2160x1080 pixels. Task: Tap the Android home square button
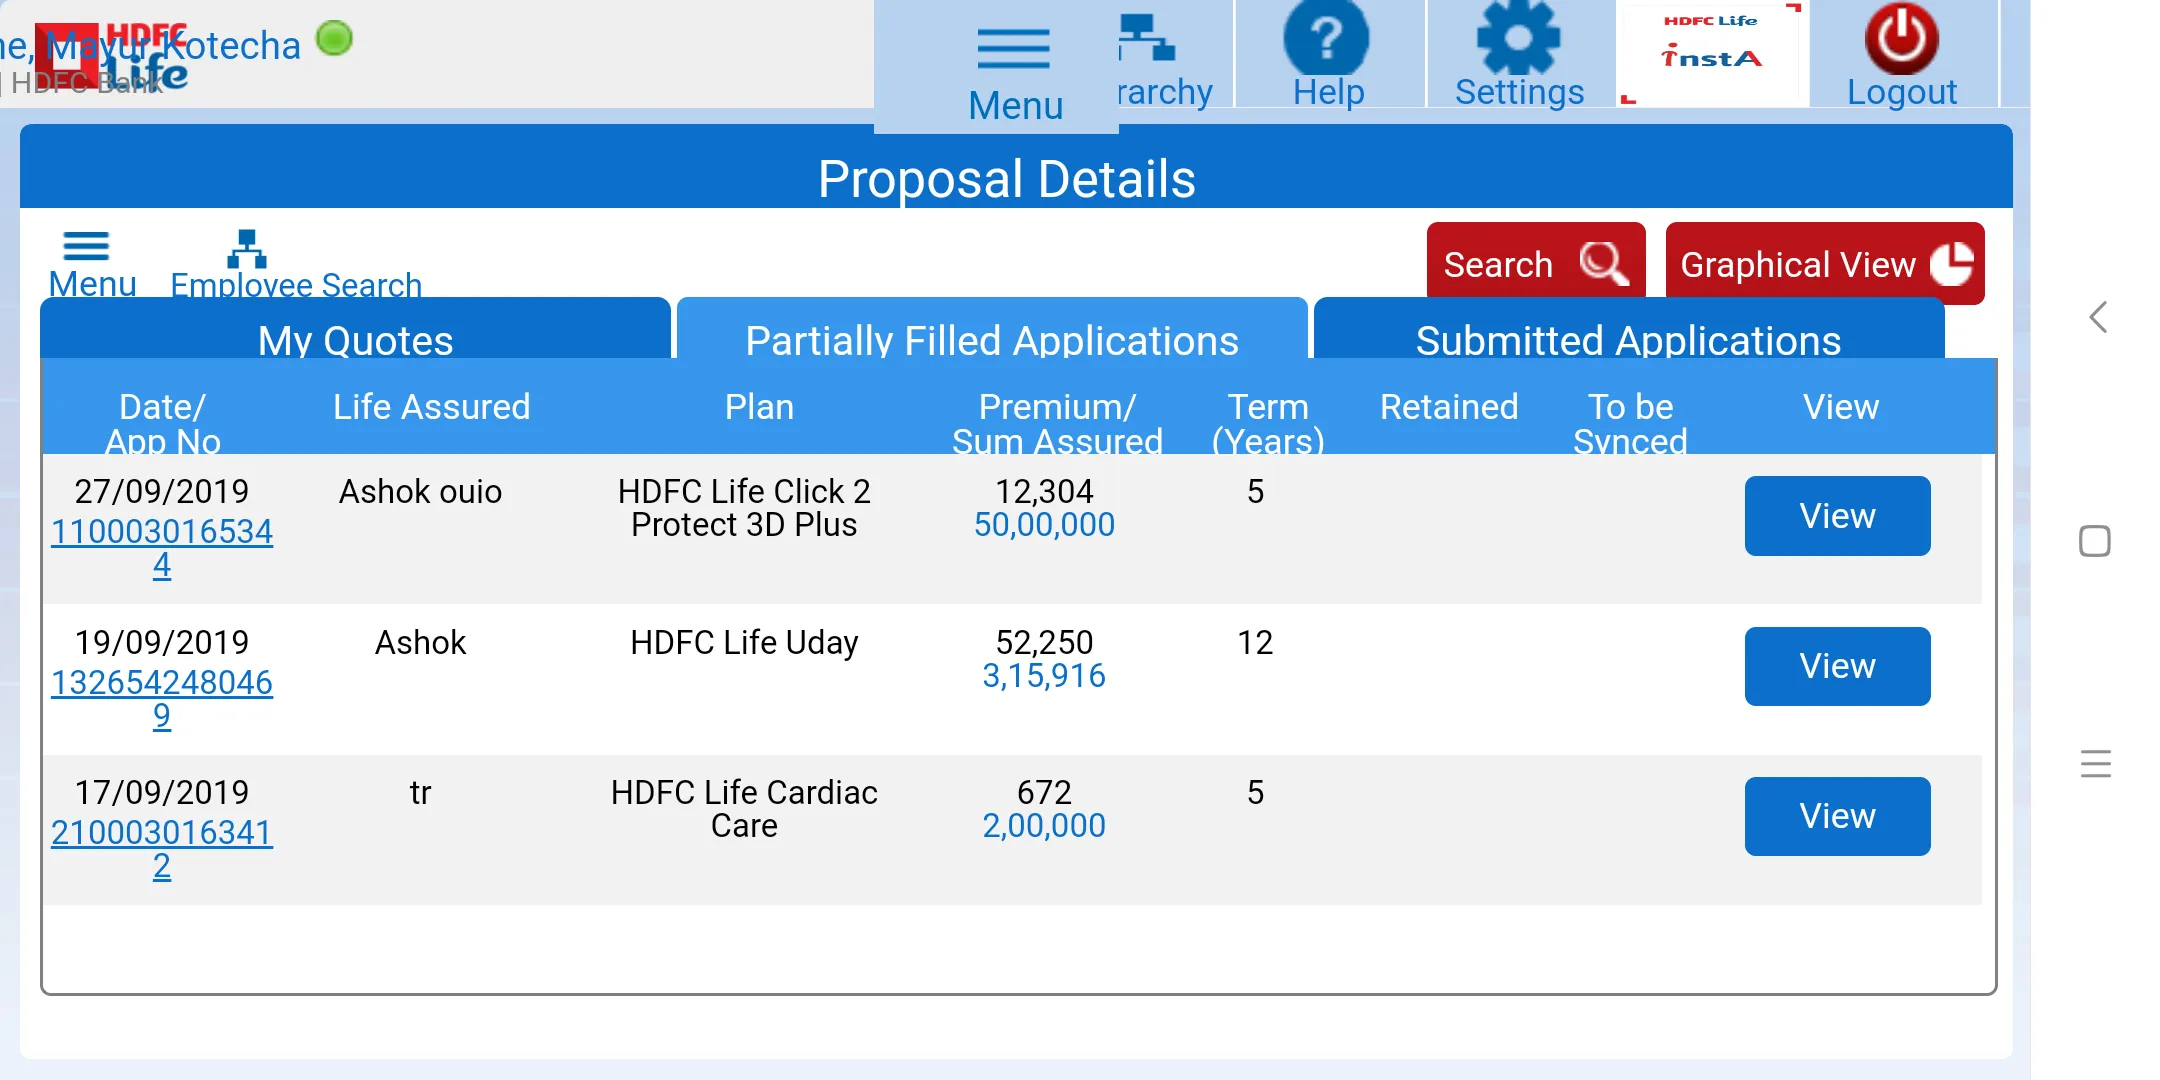(2095, 541)
